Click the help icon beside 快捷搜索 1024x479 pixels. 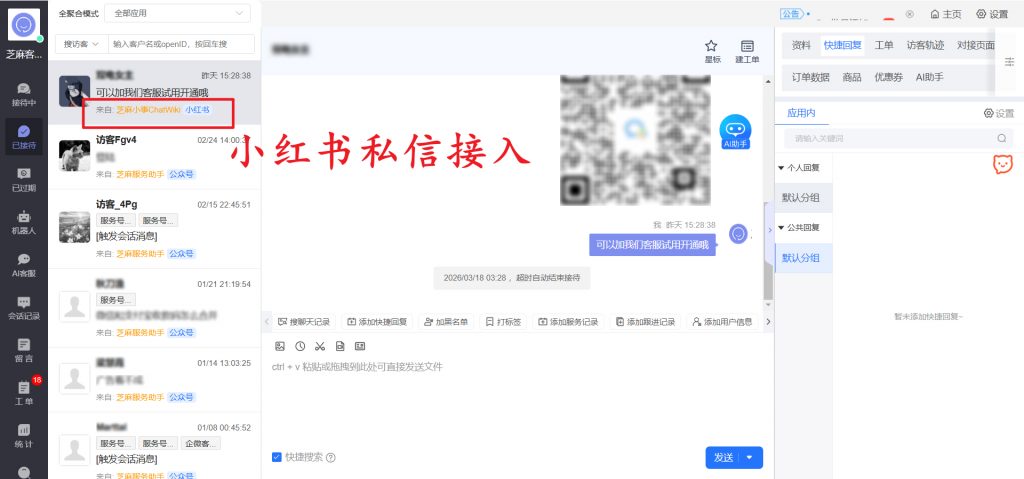330,457
